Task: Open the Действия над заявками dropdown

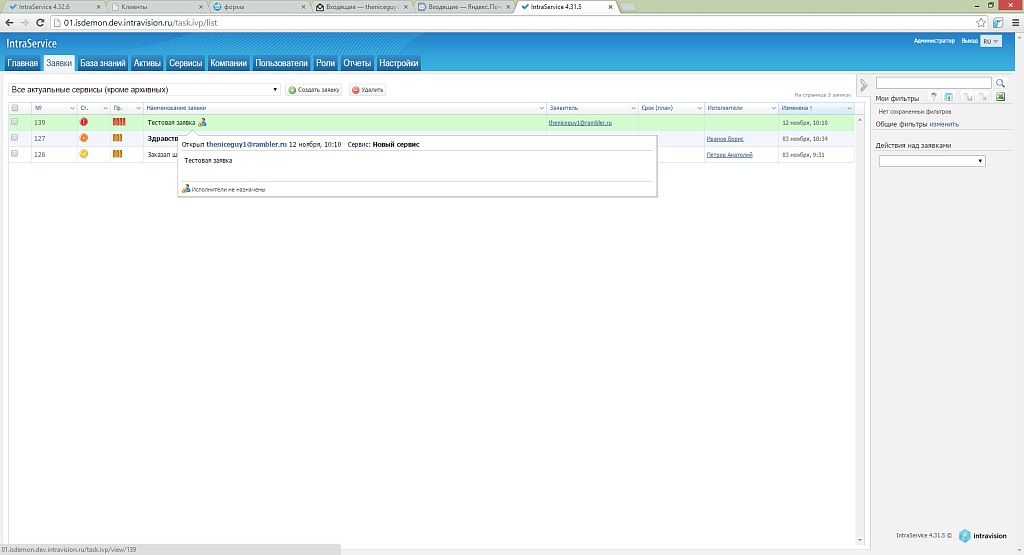Action: coord(932,161)
